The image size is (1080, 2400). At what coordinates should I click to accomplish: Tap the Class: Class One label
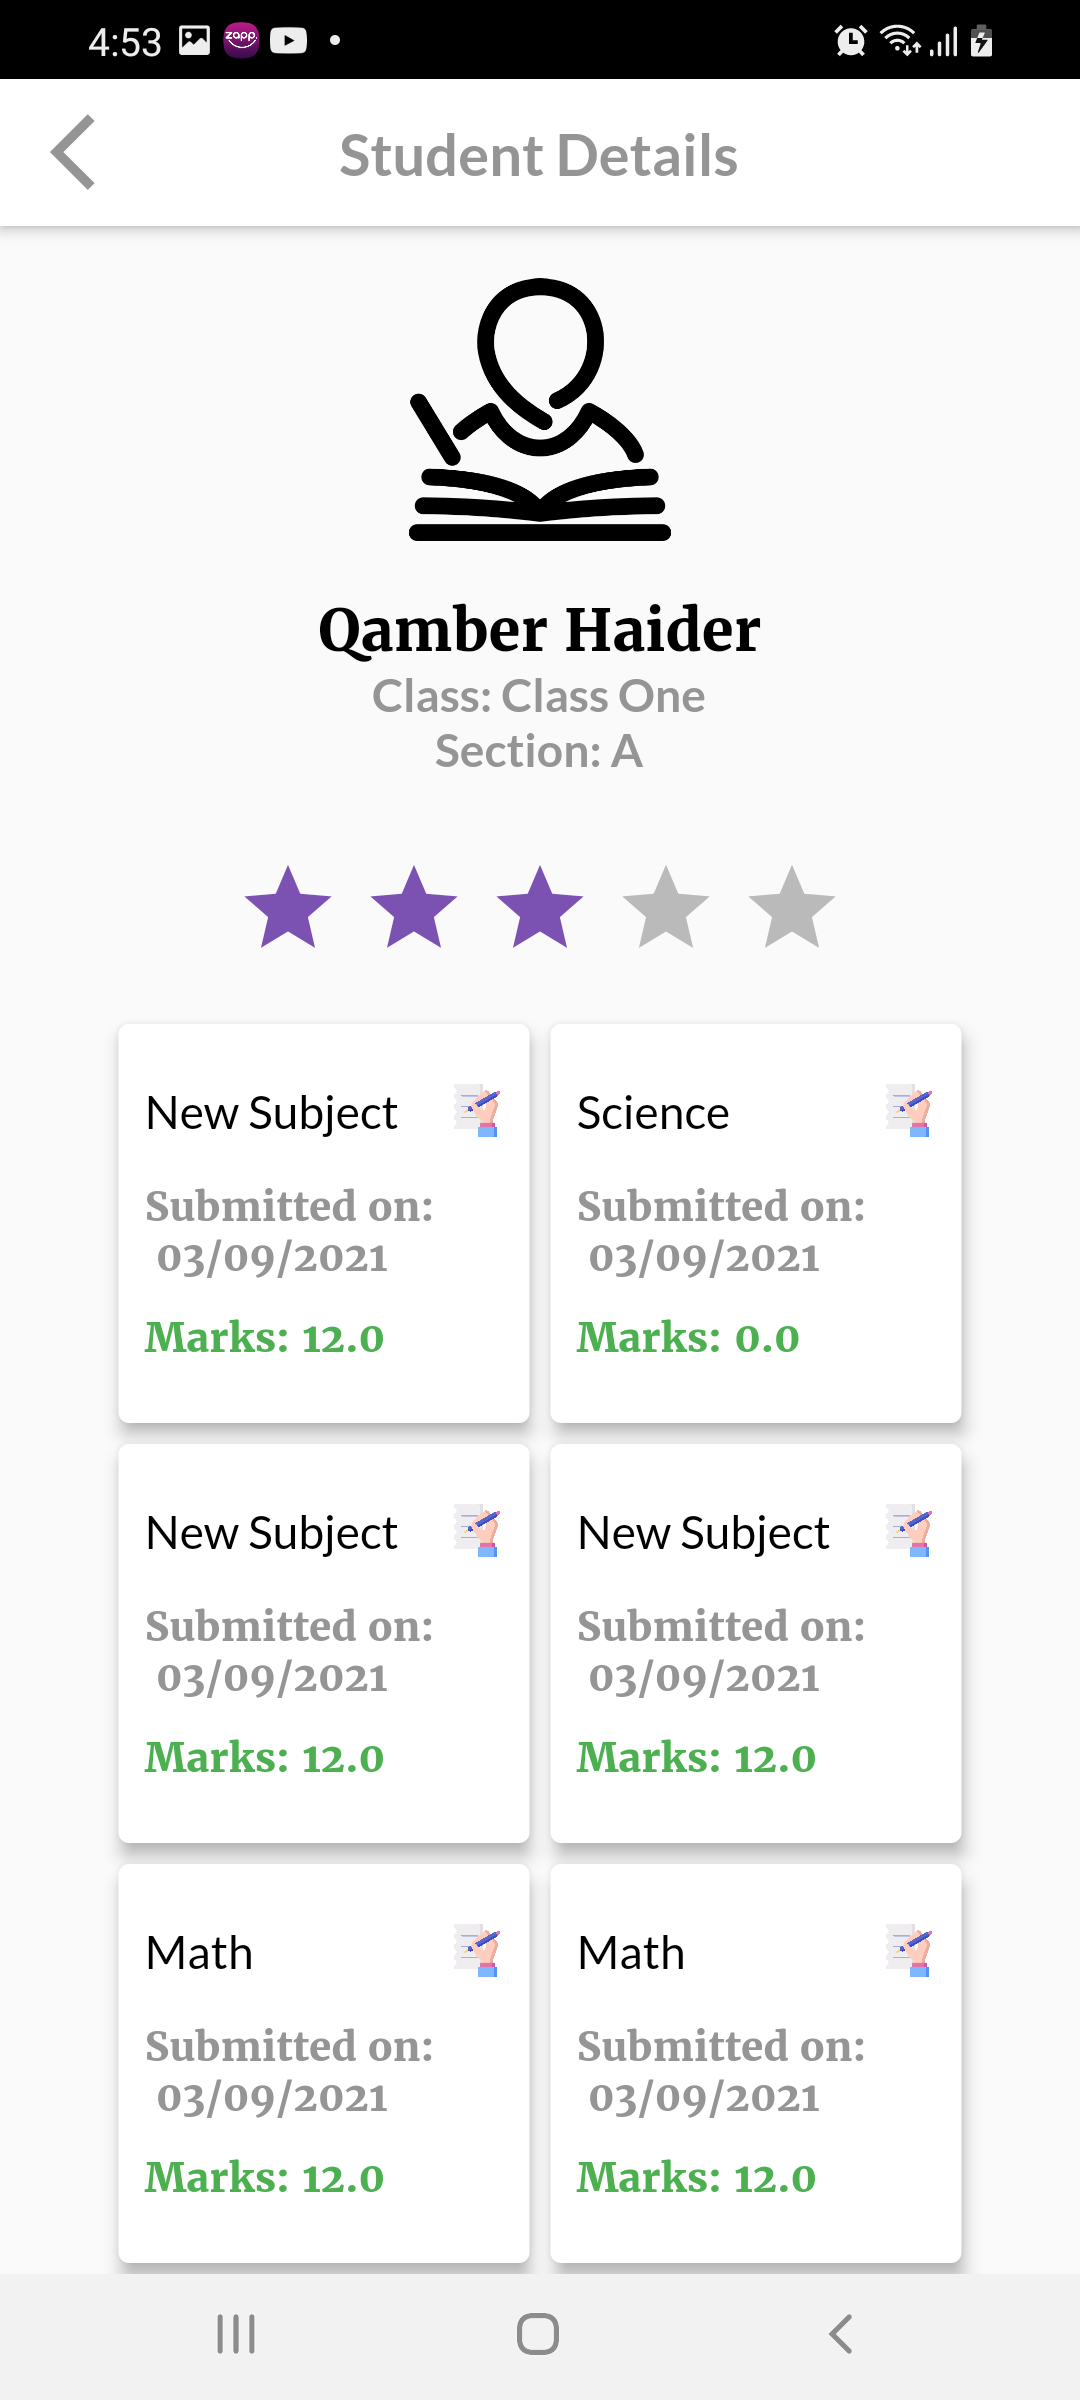pos(539,696)
